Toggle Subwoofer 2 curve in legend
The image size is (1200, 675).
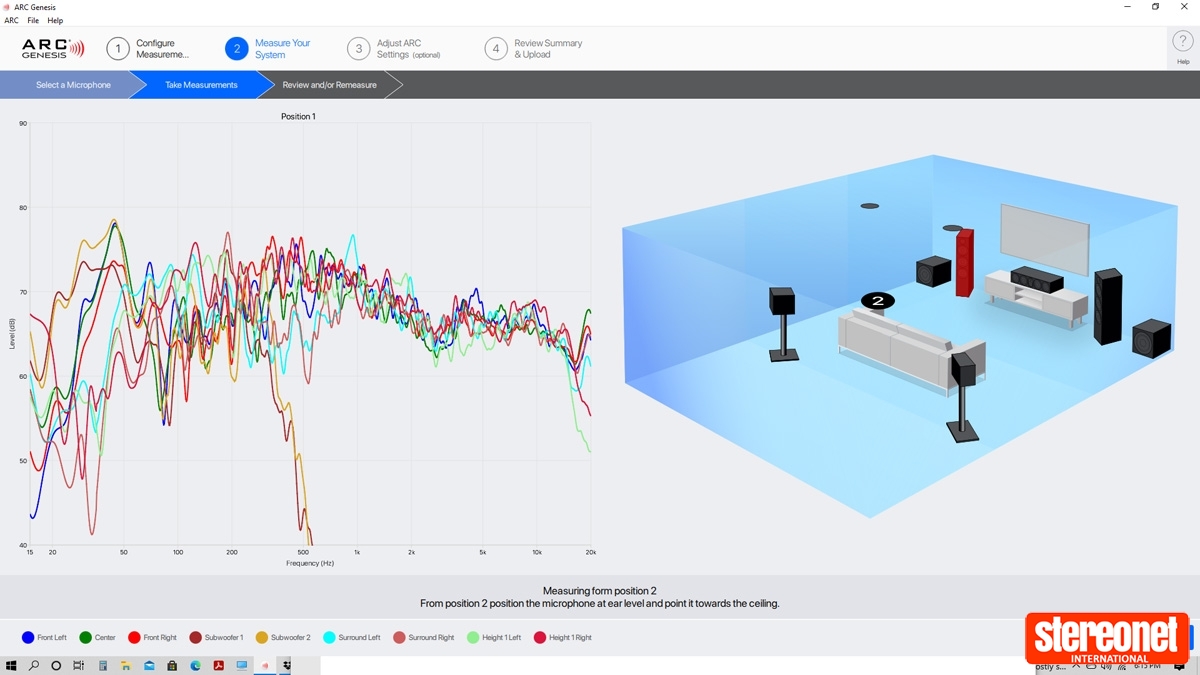click(x=262, y=637)
